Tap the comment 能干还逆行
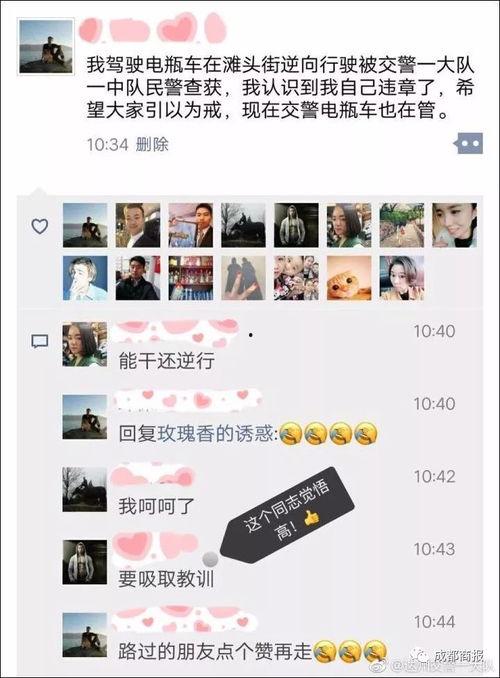Screen dimensions: 500x678 [167, 361]
